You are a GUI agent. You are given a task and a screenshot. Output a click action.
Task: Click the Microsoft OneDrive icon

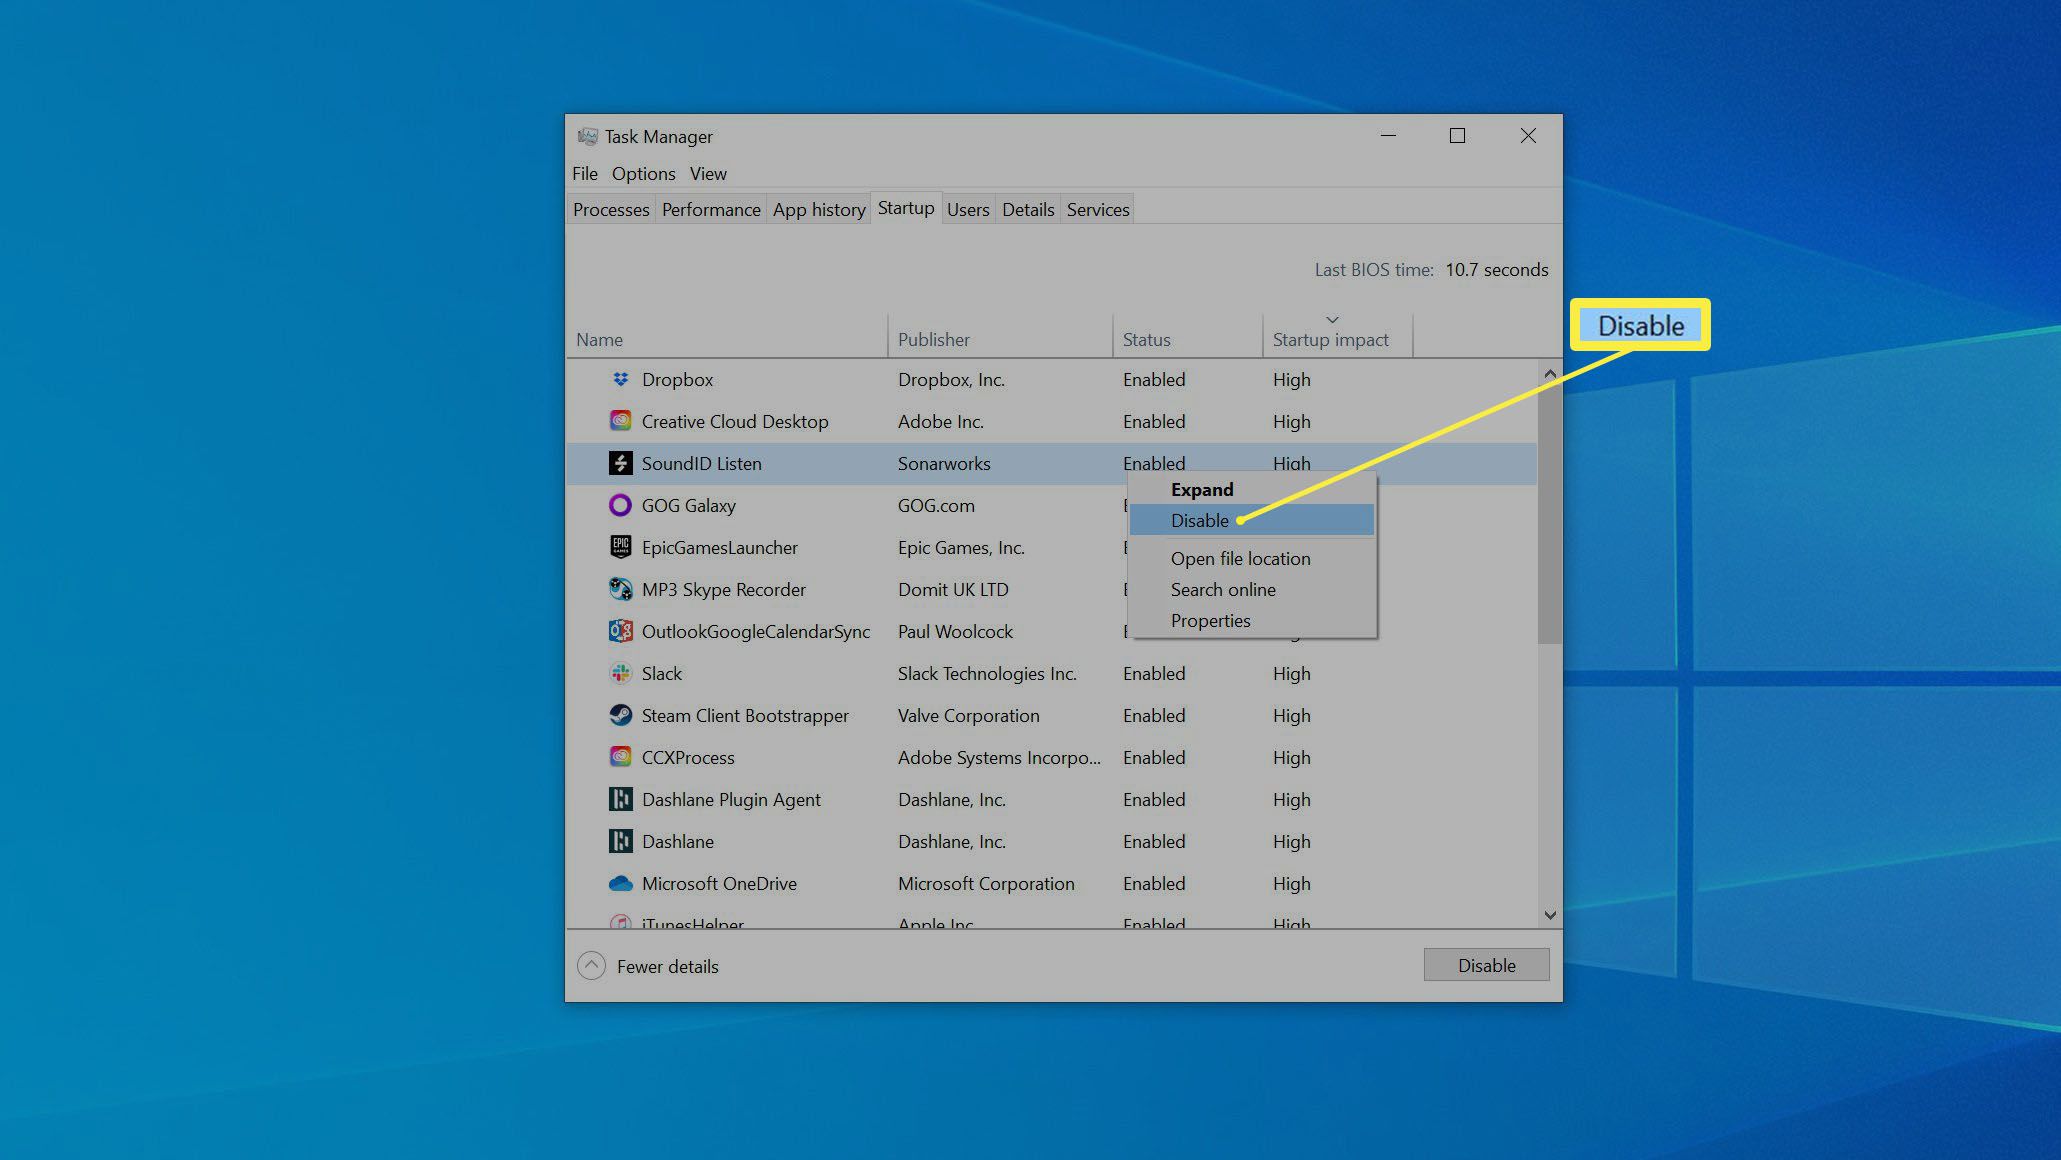click(x=617, y=882)
